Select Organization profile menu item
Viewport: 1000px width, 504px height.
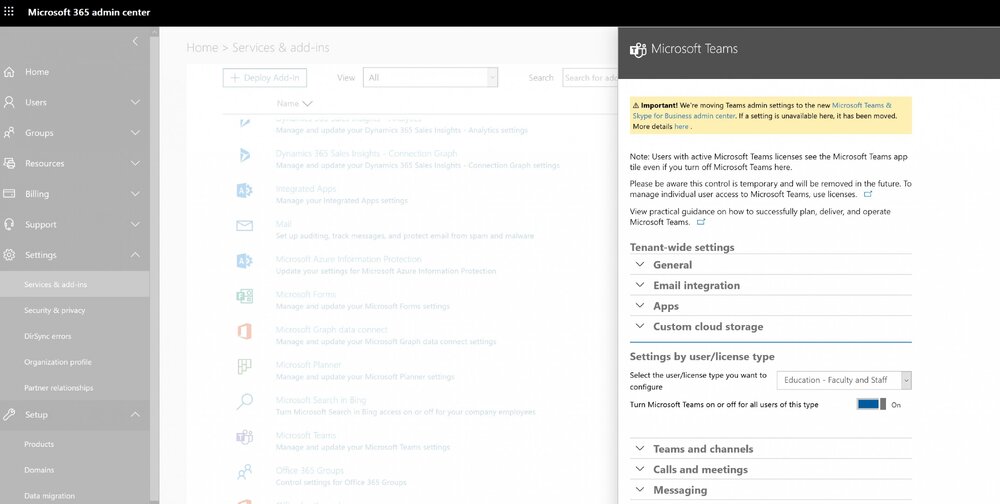58,362
